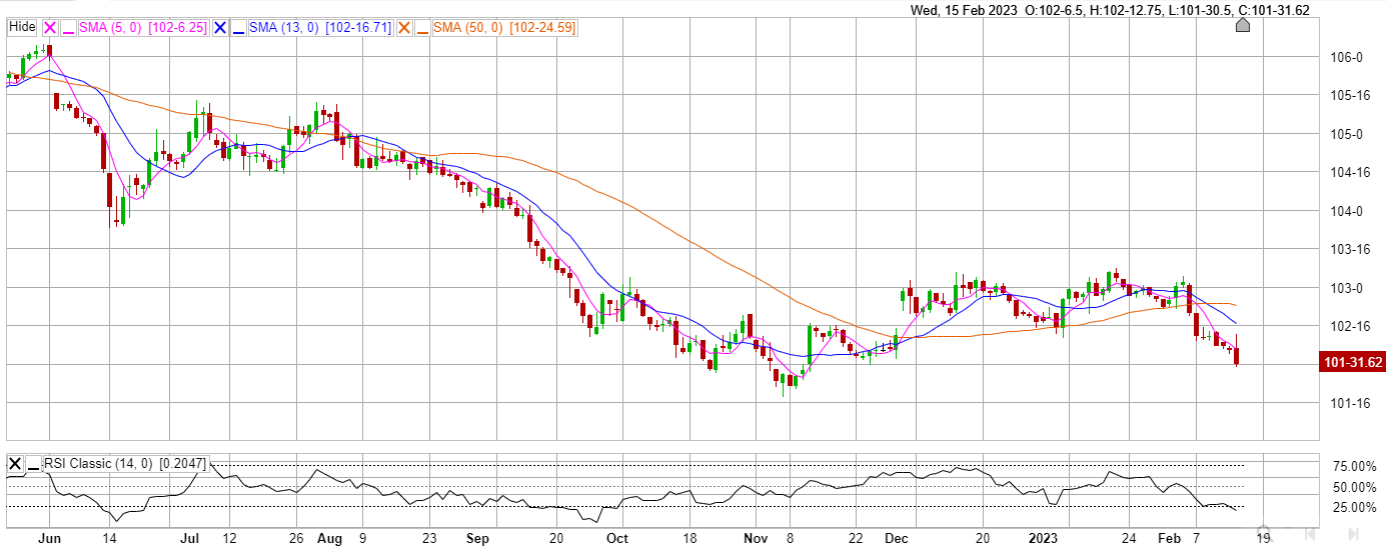This screenshot has height=553, width=1387.
Task: Click the gray up-arrow icon at top right
Action: 1243,25
